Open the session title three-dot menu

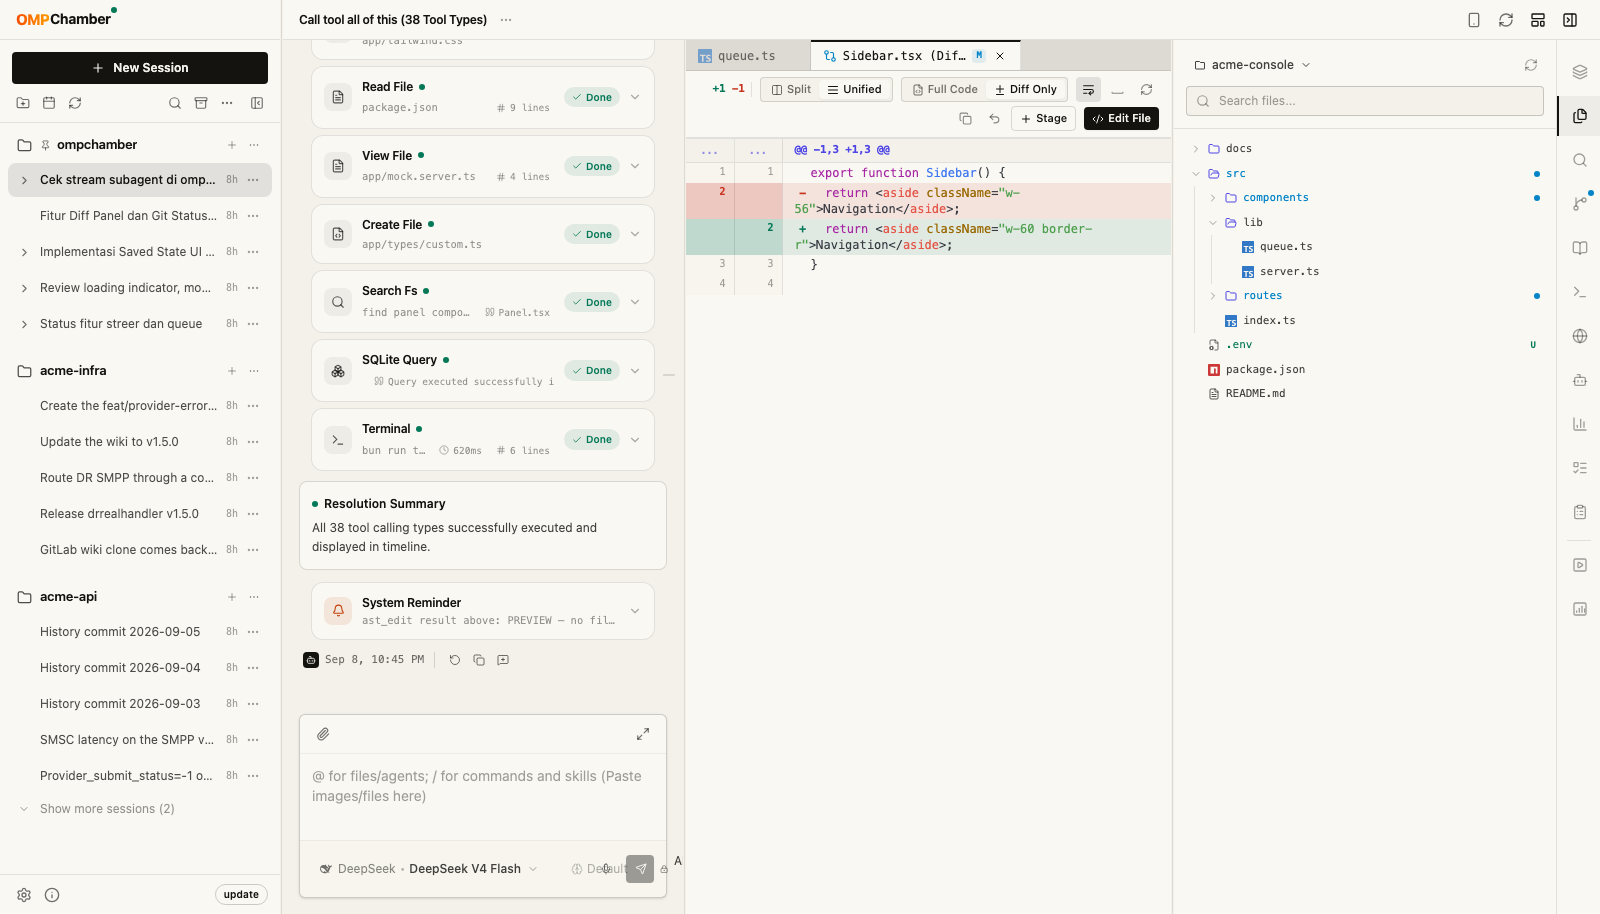[506, 20]
